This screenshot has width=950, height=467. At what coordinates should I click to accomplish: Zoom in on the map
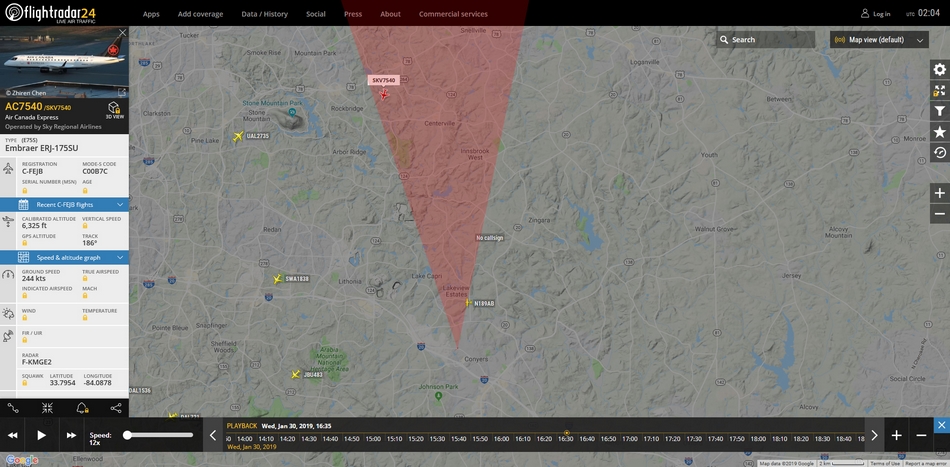(940, 193)
